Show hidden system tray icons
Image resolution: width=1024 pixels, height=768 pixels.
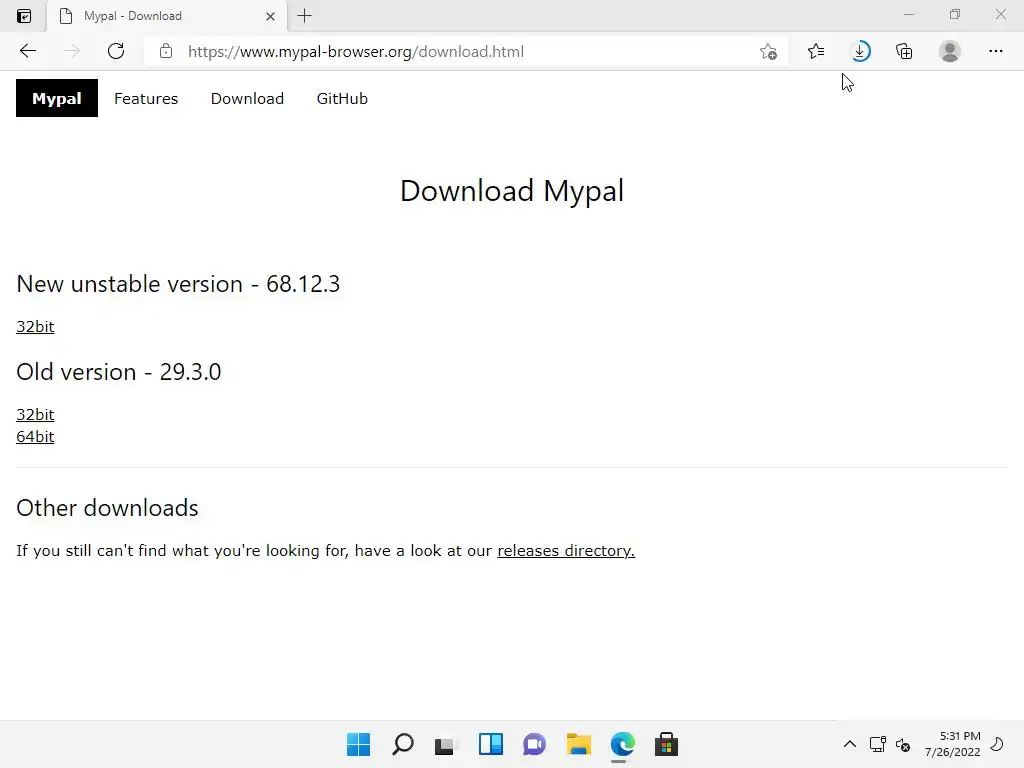[850, 744]
